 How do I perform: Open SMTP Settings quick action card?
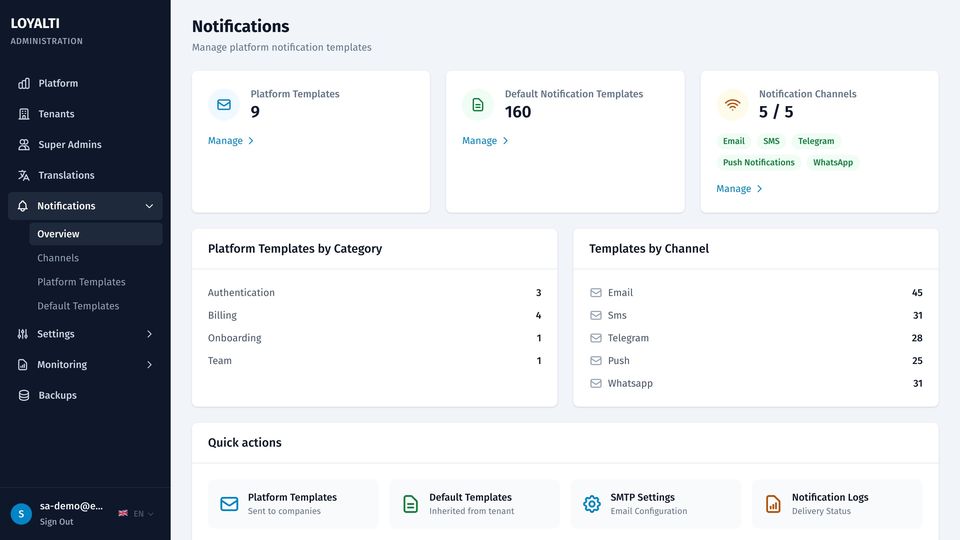(x=656, y=504)
